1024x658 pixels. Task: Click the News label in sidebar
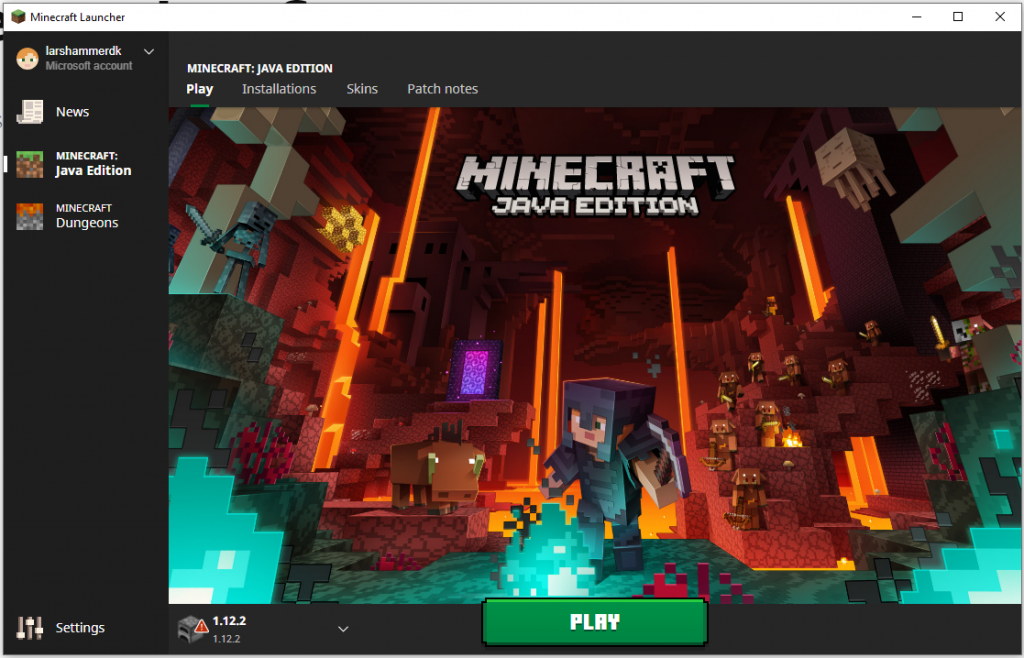[72, 112]
